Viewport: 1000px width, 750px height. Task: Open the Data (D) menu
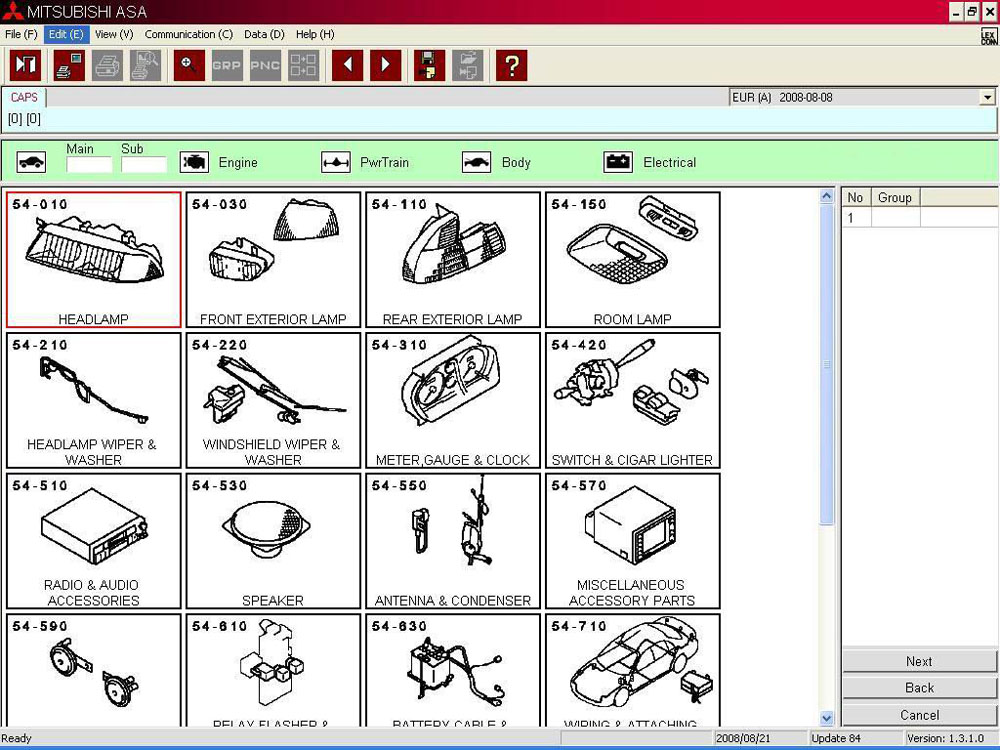click(x=264, y=34)
